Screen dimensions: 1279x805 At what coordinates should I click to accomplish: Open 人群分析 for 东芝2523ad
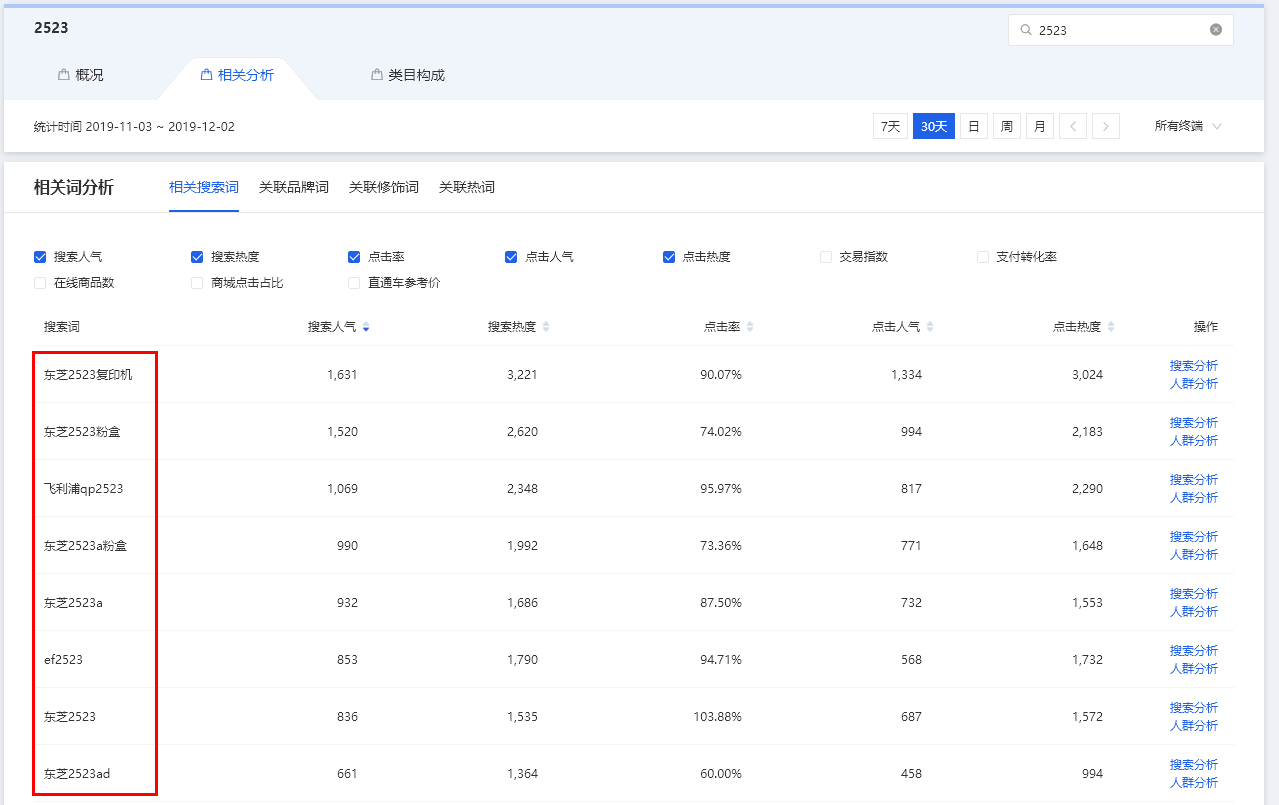pos(1194,783)
